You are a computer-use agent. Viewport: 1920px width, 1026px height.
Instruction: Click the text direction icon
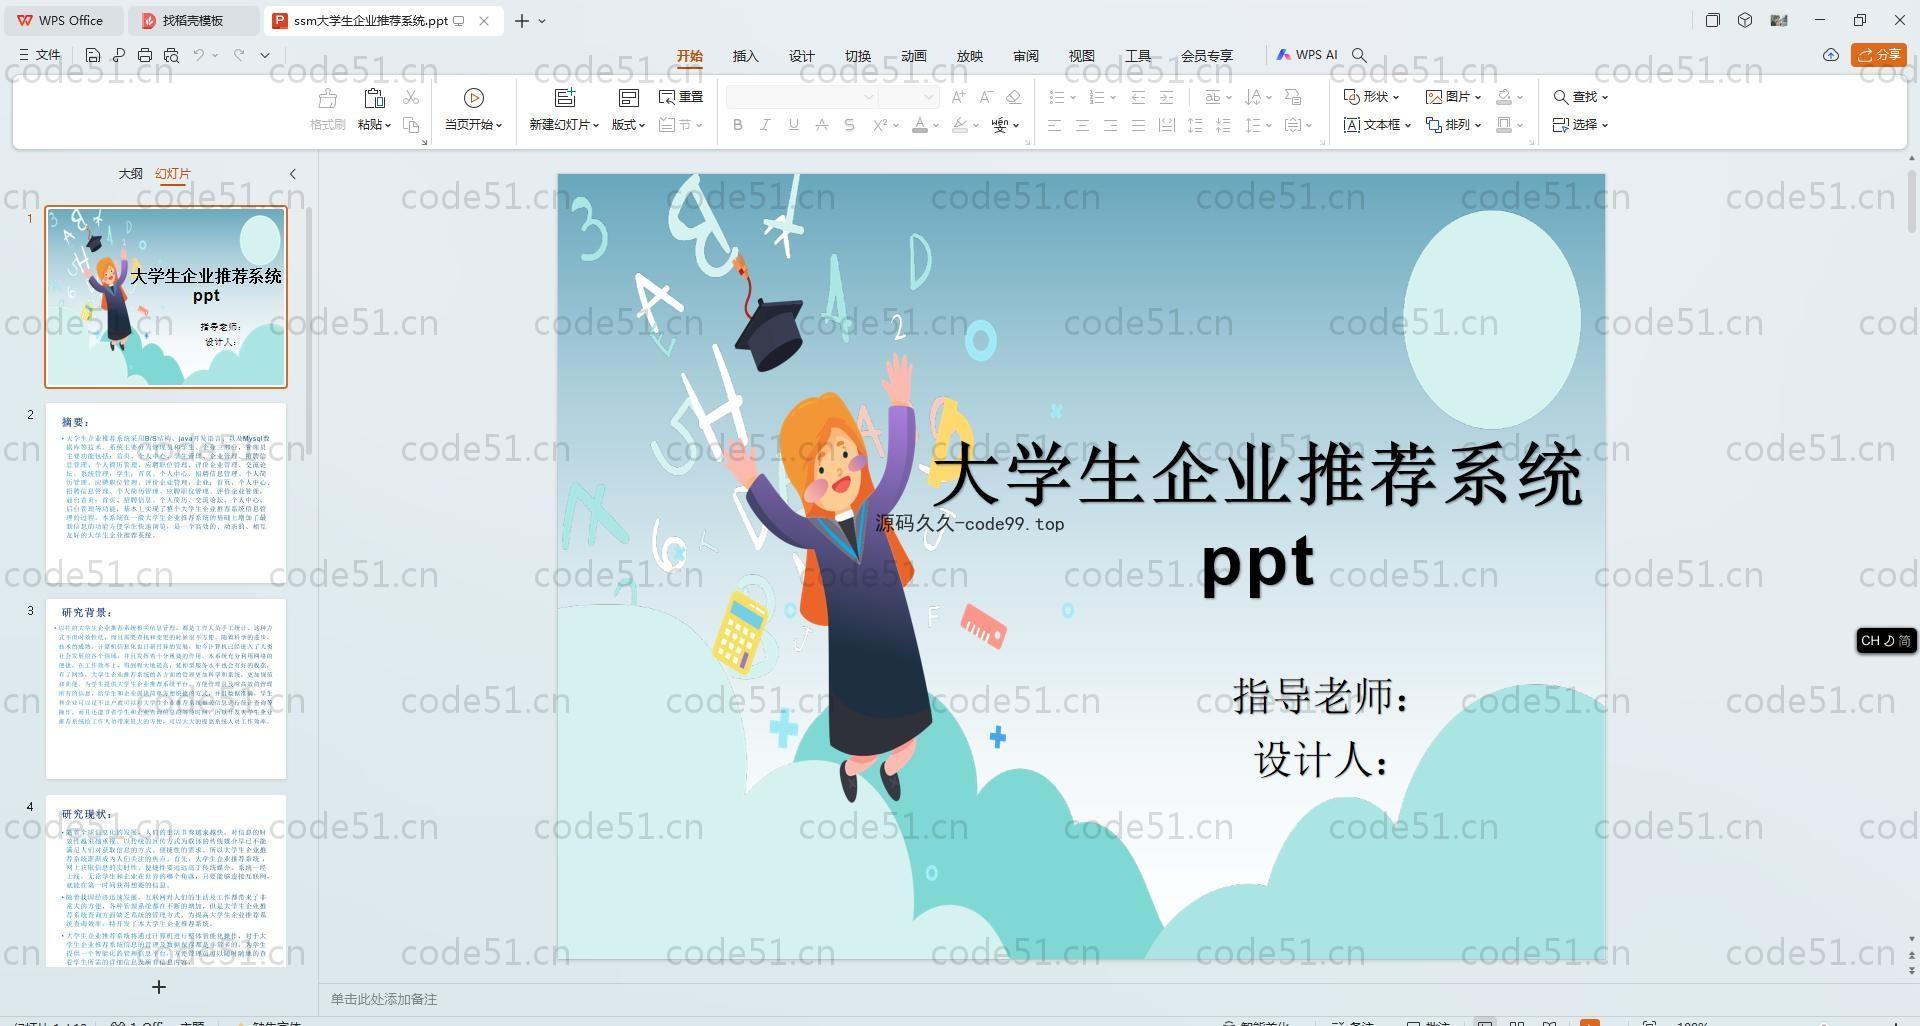tap(1253, 97)
